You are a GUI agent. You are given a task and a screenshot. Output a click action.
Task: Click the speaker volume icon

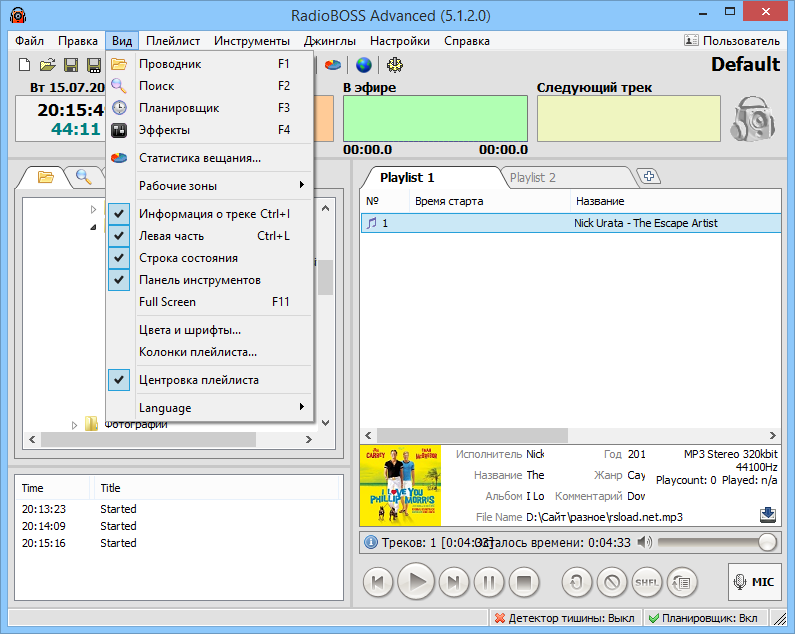tap(645, 542)
